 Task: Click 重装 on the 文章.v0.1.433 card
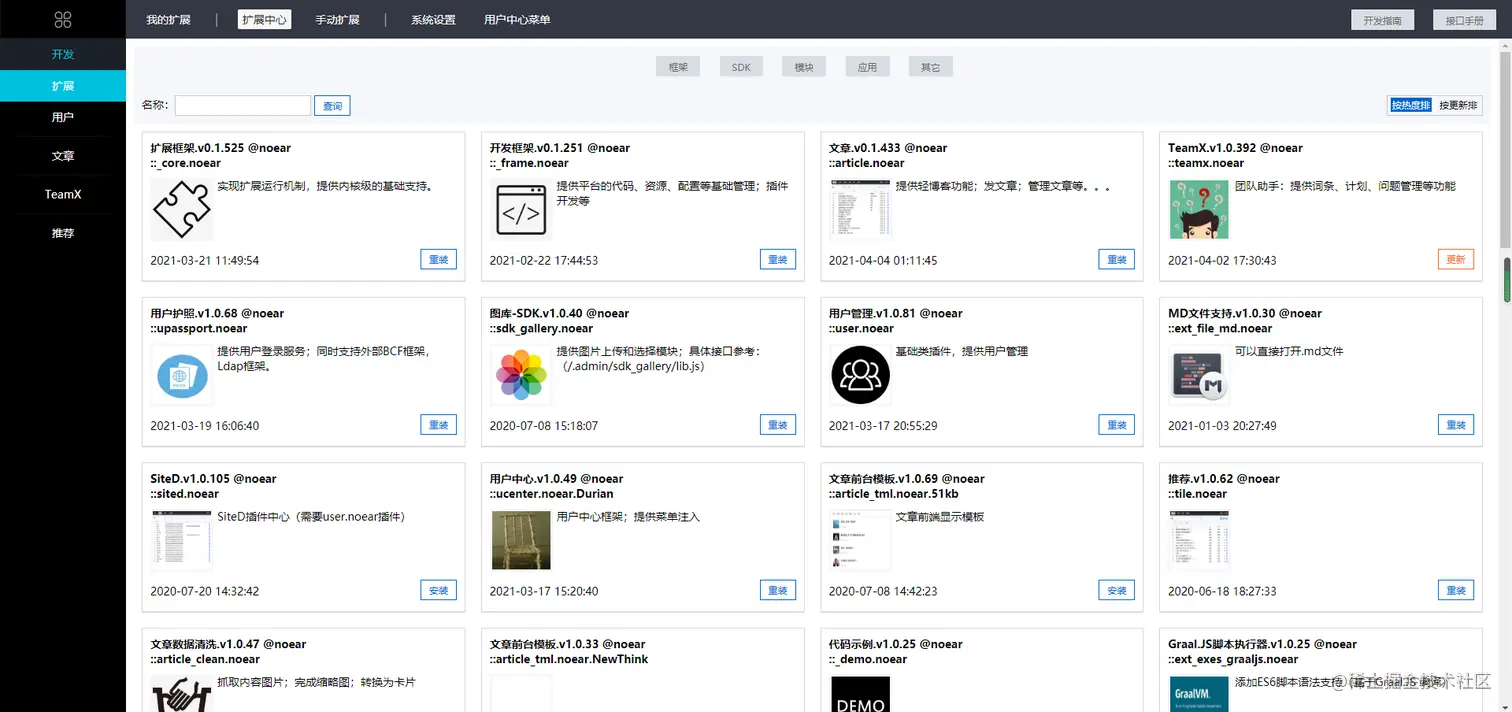coord(1117,259)
